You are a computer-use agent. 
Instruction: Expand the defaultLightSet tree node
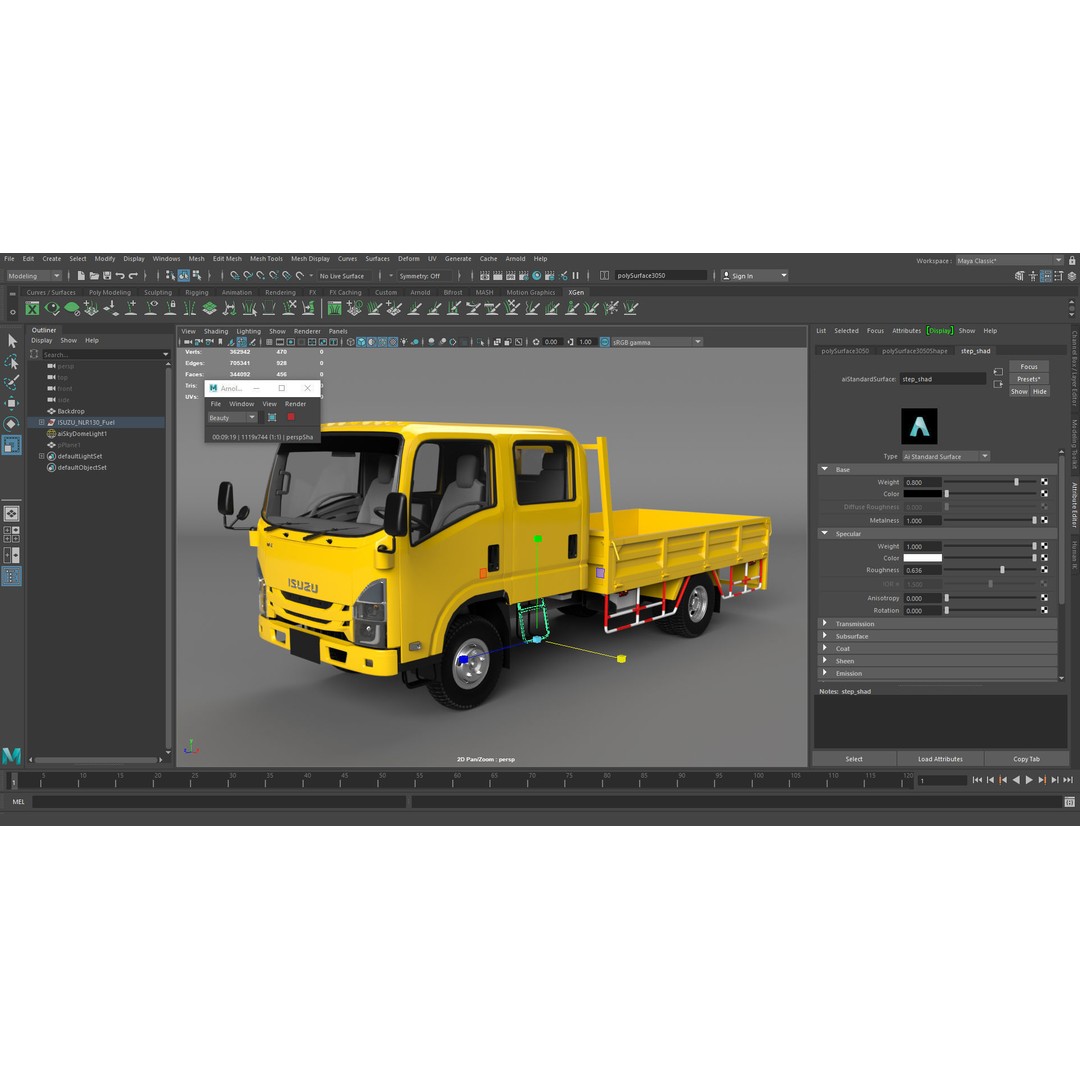[x=41, y=456]
